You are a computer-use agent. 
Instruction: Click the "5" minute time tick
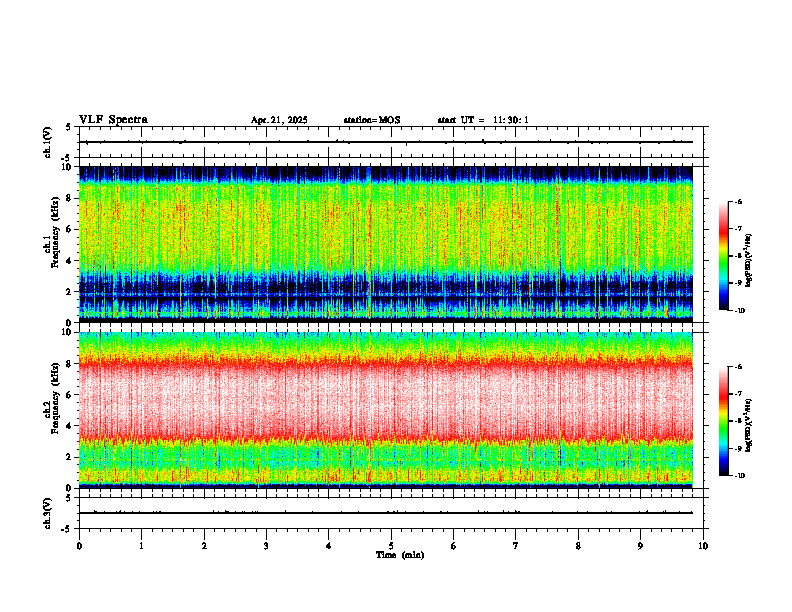[391, 546]
